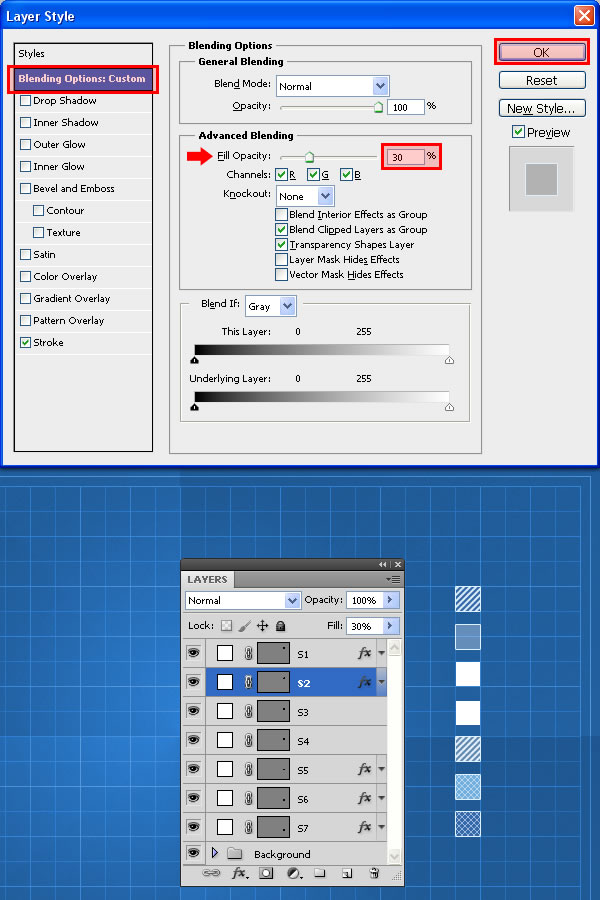Click lock position icon in Layers

point(262,626)
